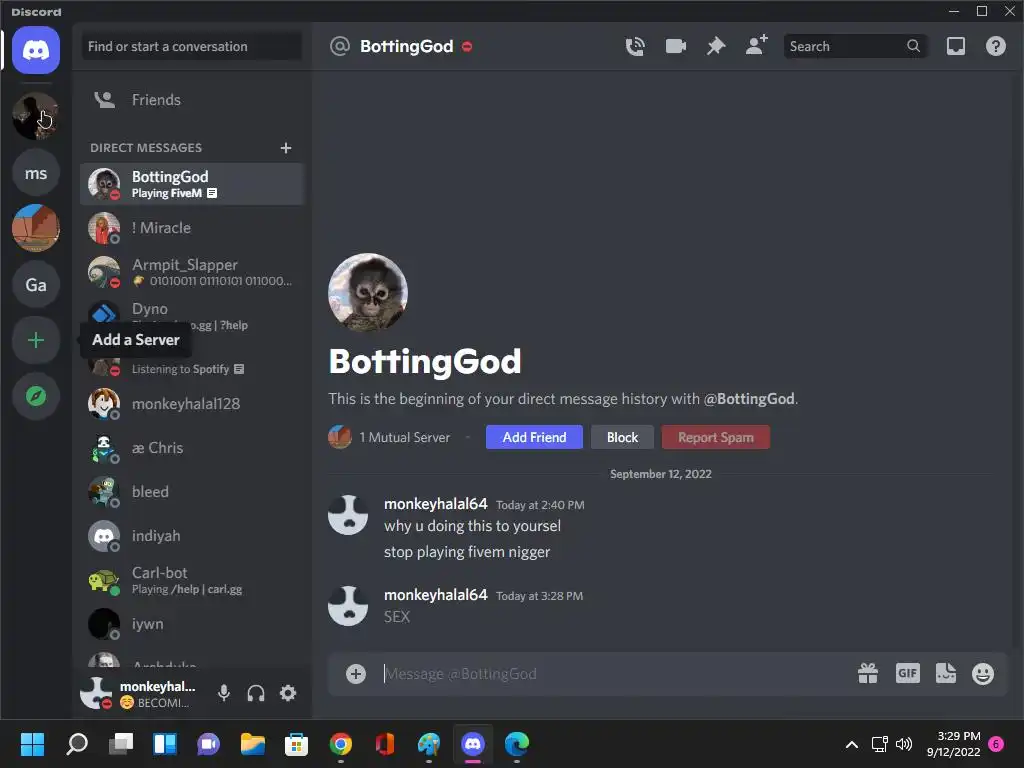This screenshot has height=768, width=1024.
Task: Focus the Message @BottingGod input
Action: tap(614, 673)
